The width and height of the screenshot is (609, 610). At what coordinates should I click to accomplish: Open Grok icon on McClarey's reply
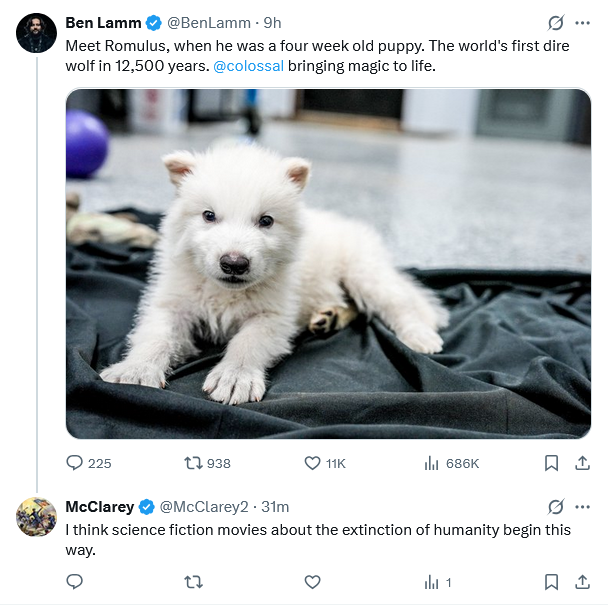tap(557, 506)
